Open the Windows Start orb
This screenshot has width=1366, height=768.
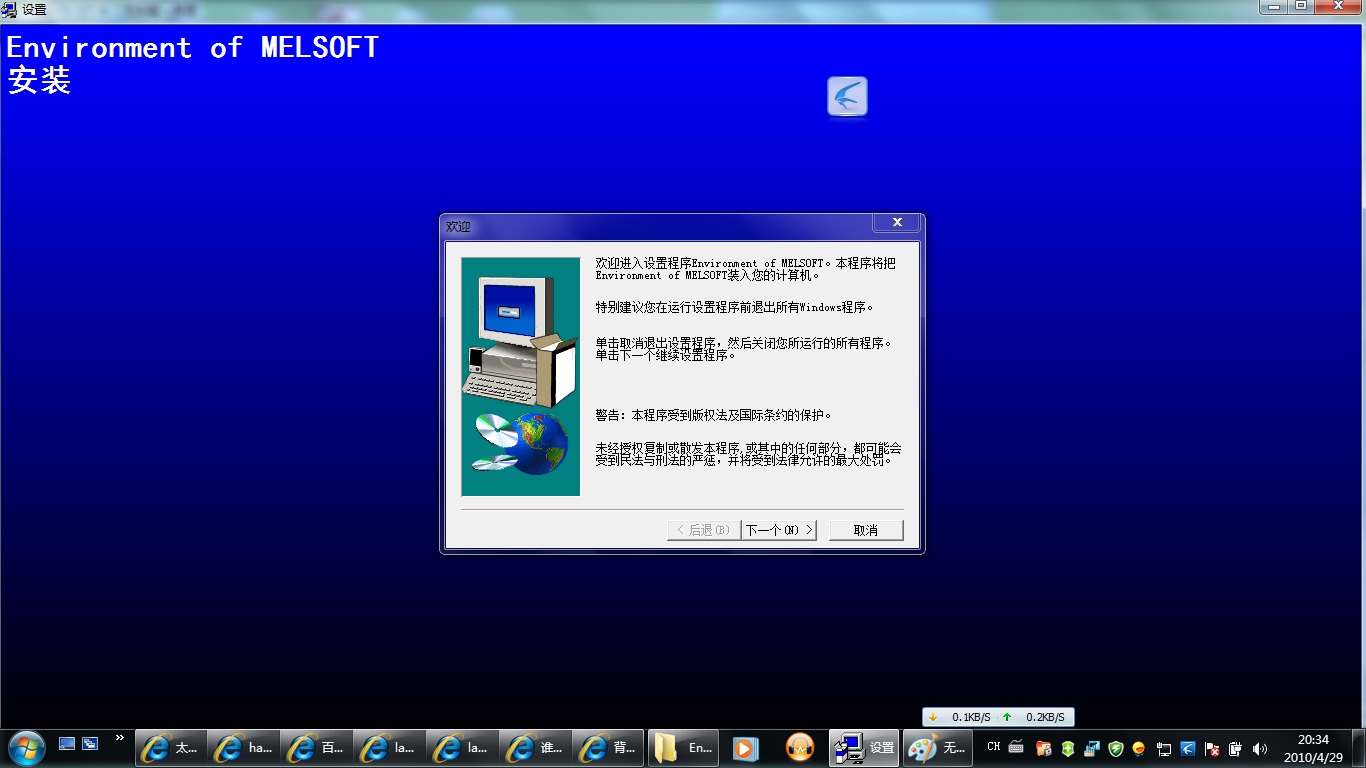[26, 747]
